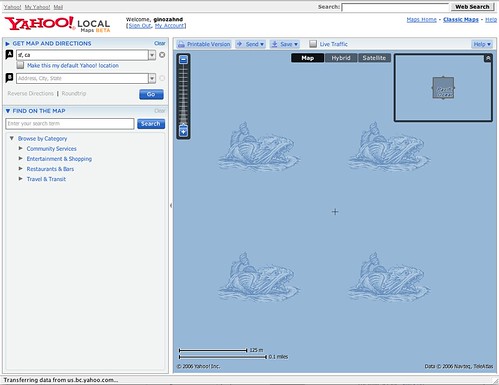Open the Help dropdown in map toolbar
The width and height of the screenshot is (499, 385).
482,44
